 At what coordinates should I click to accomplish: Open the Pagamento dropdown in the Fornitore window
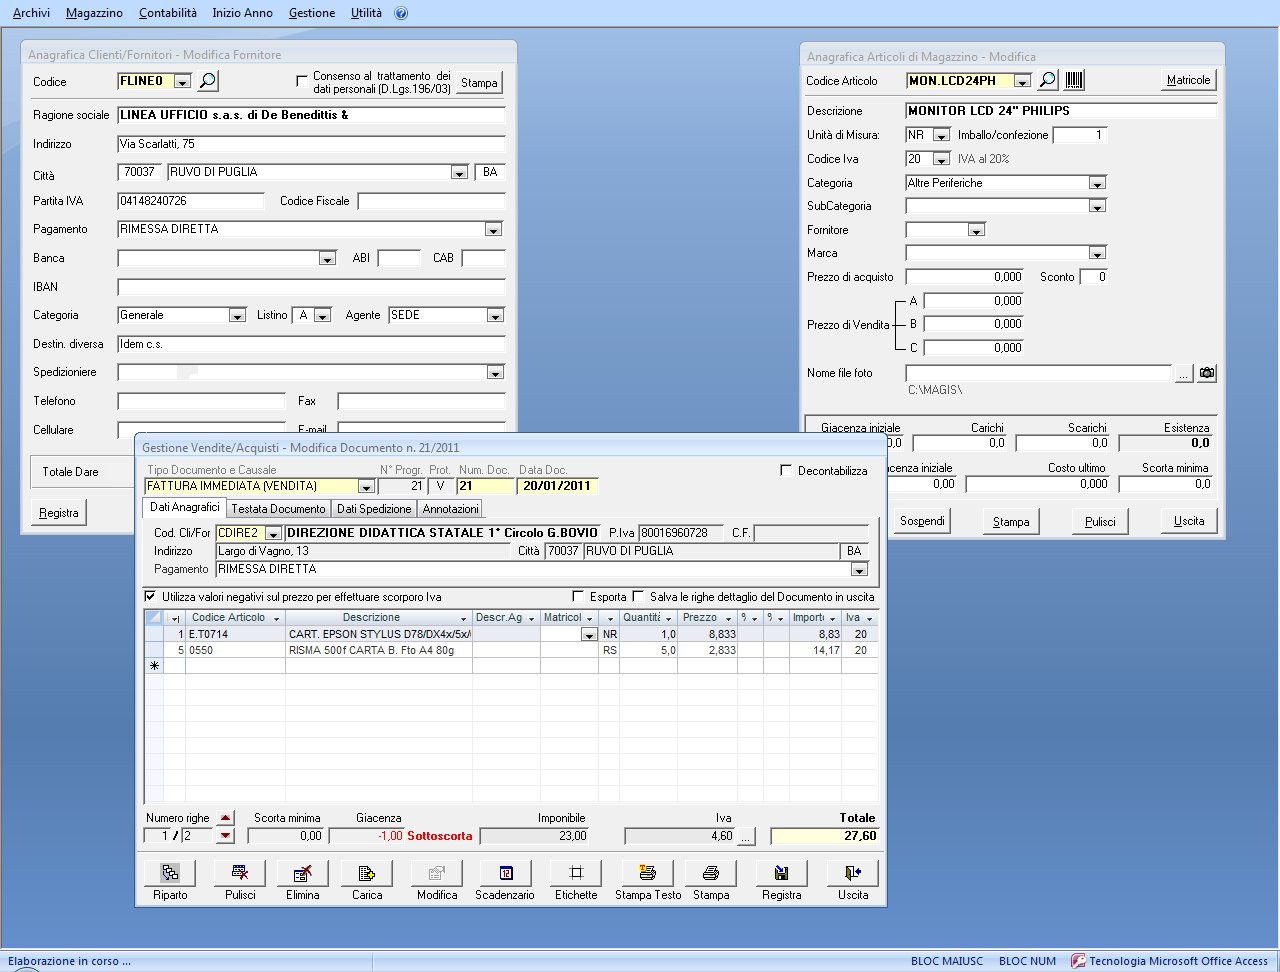[493, 230]
